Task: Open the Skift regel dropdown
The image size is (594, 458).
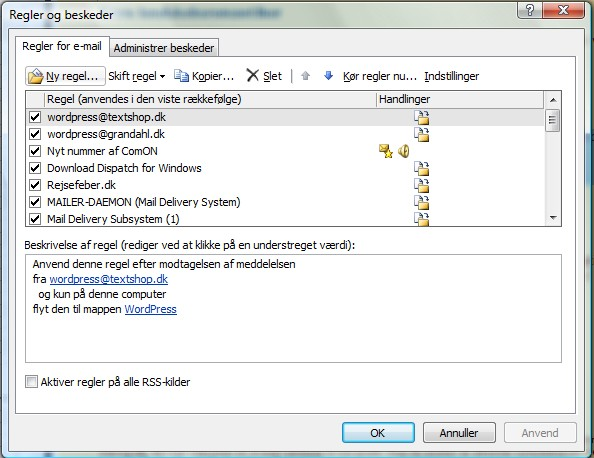Action: click(x=136, y=76)
